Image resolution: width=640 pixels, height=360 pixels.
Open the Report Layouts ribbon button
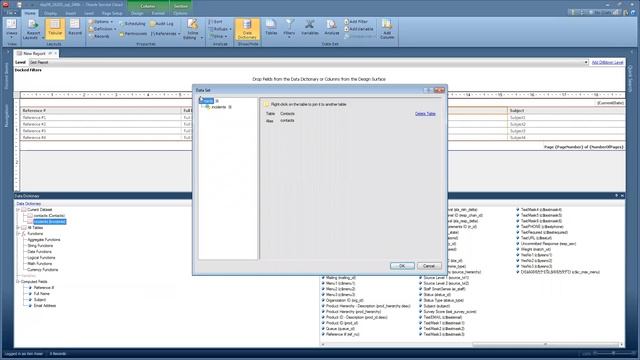(x=33, y=29)
